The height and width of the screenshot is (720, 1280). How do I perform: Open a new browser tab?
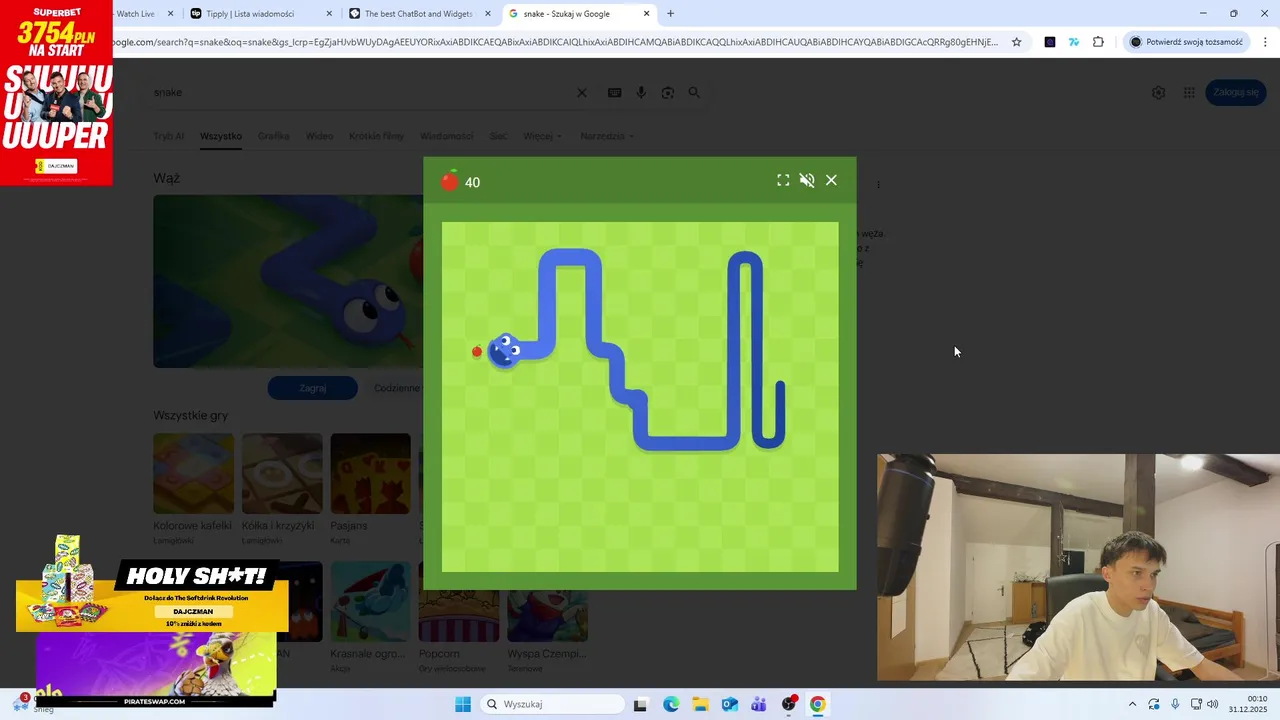[671, 14]
